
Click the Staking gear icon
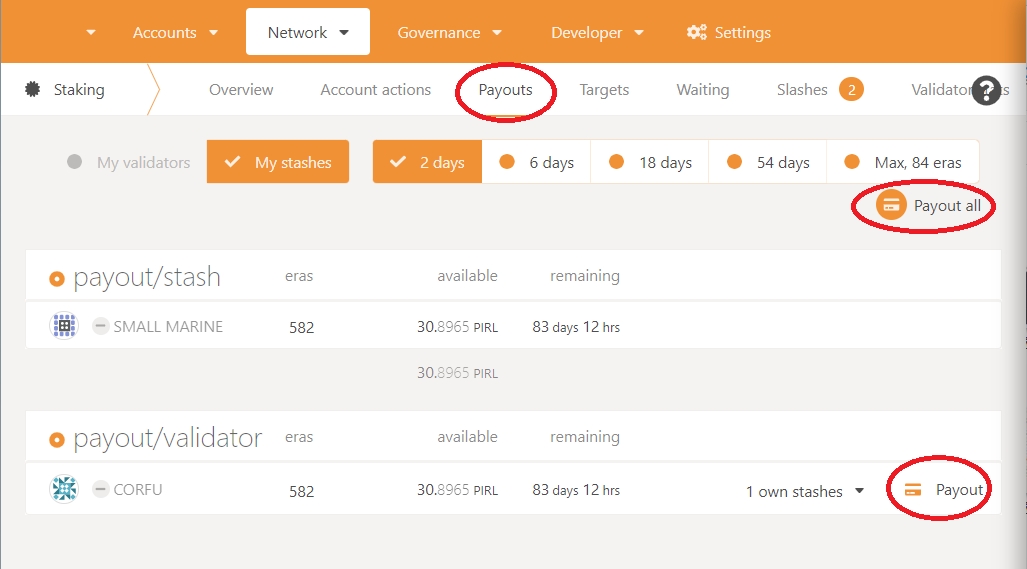pyautogui.click(x=33, y=90)
